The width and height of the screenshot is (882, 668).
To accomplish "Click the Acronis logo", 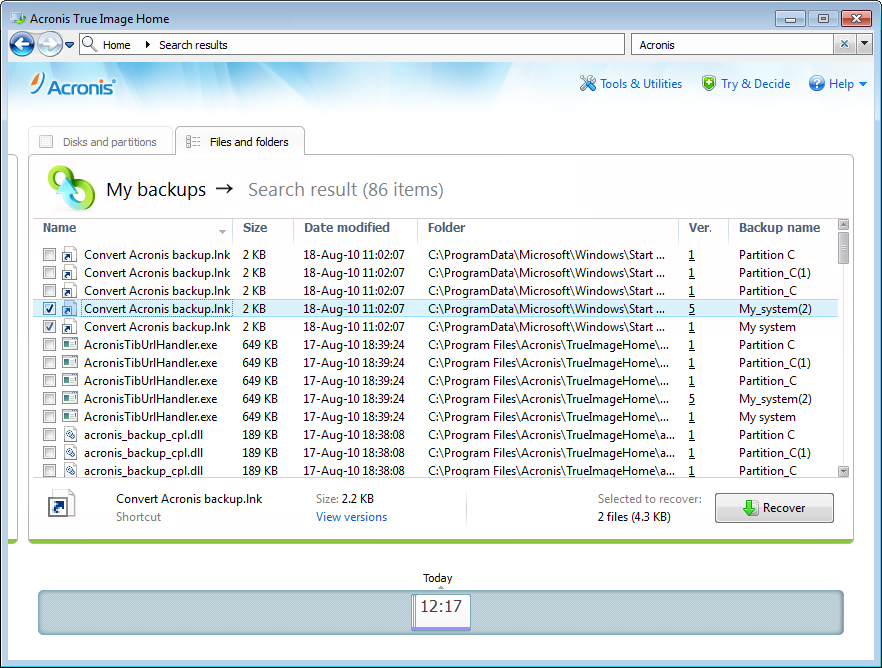I will pos(73,85).
